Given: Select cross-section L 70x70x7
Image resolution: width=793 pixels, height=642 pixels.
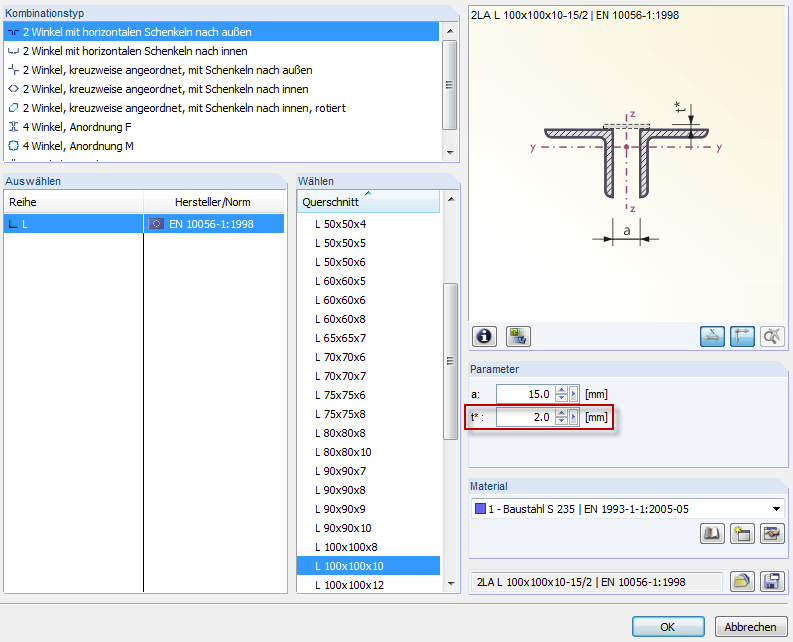Looking at the screenshot, I should tap(368, 376).
